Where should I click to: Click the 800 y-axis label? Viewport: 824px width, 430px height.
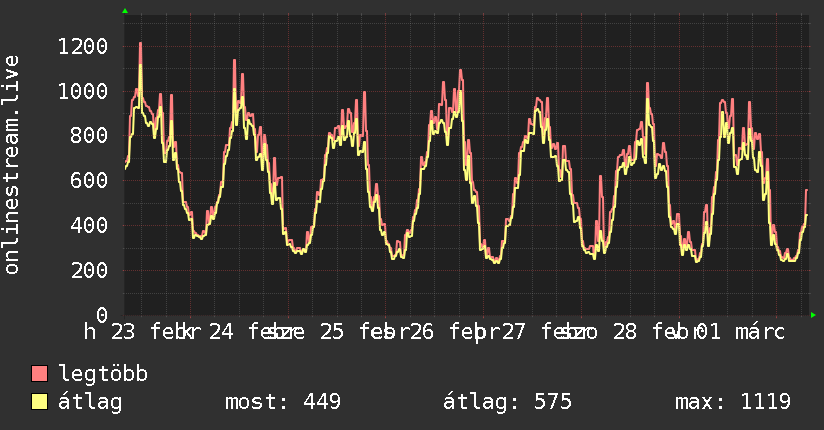pos(89,136)
